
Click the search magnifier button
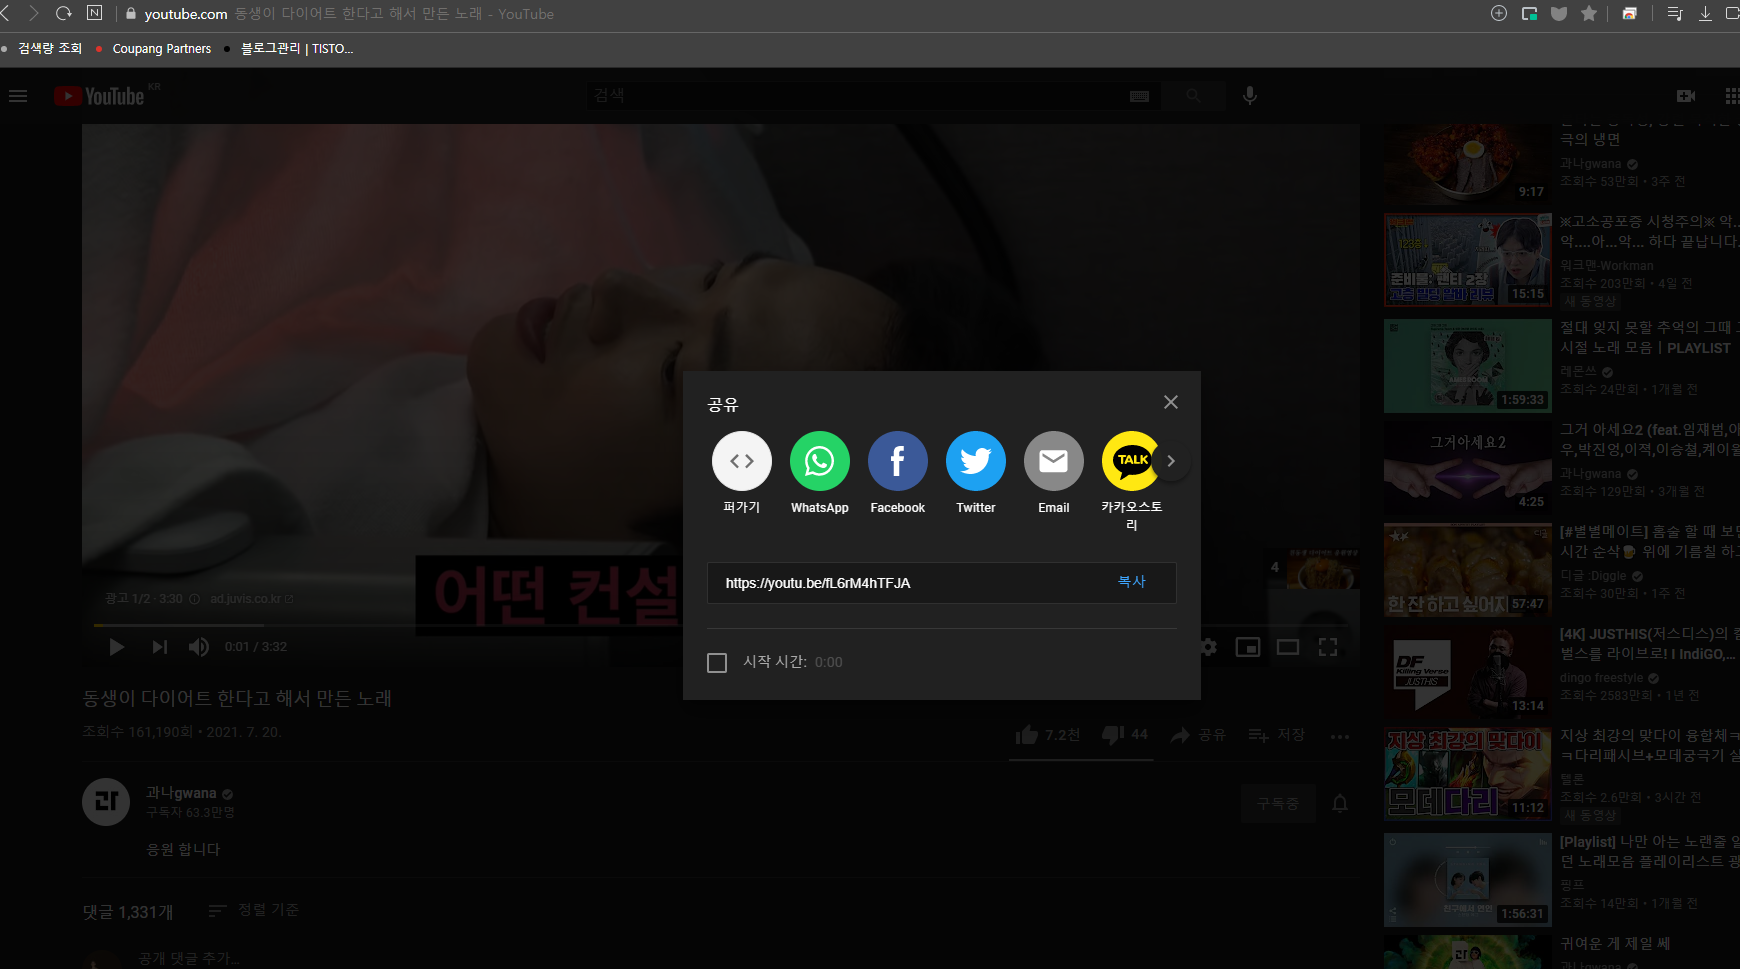click(x=1193, y=96)
